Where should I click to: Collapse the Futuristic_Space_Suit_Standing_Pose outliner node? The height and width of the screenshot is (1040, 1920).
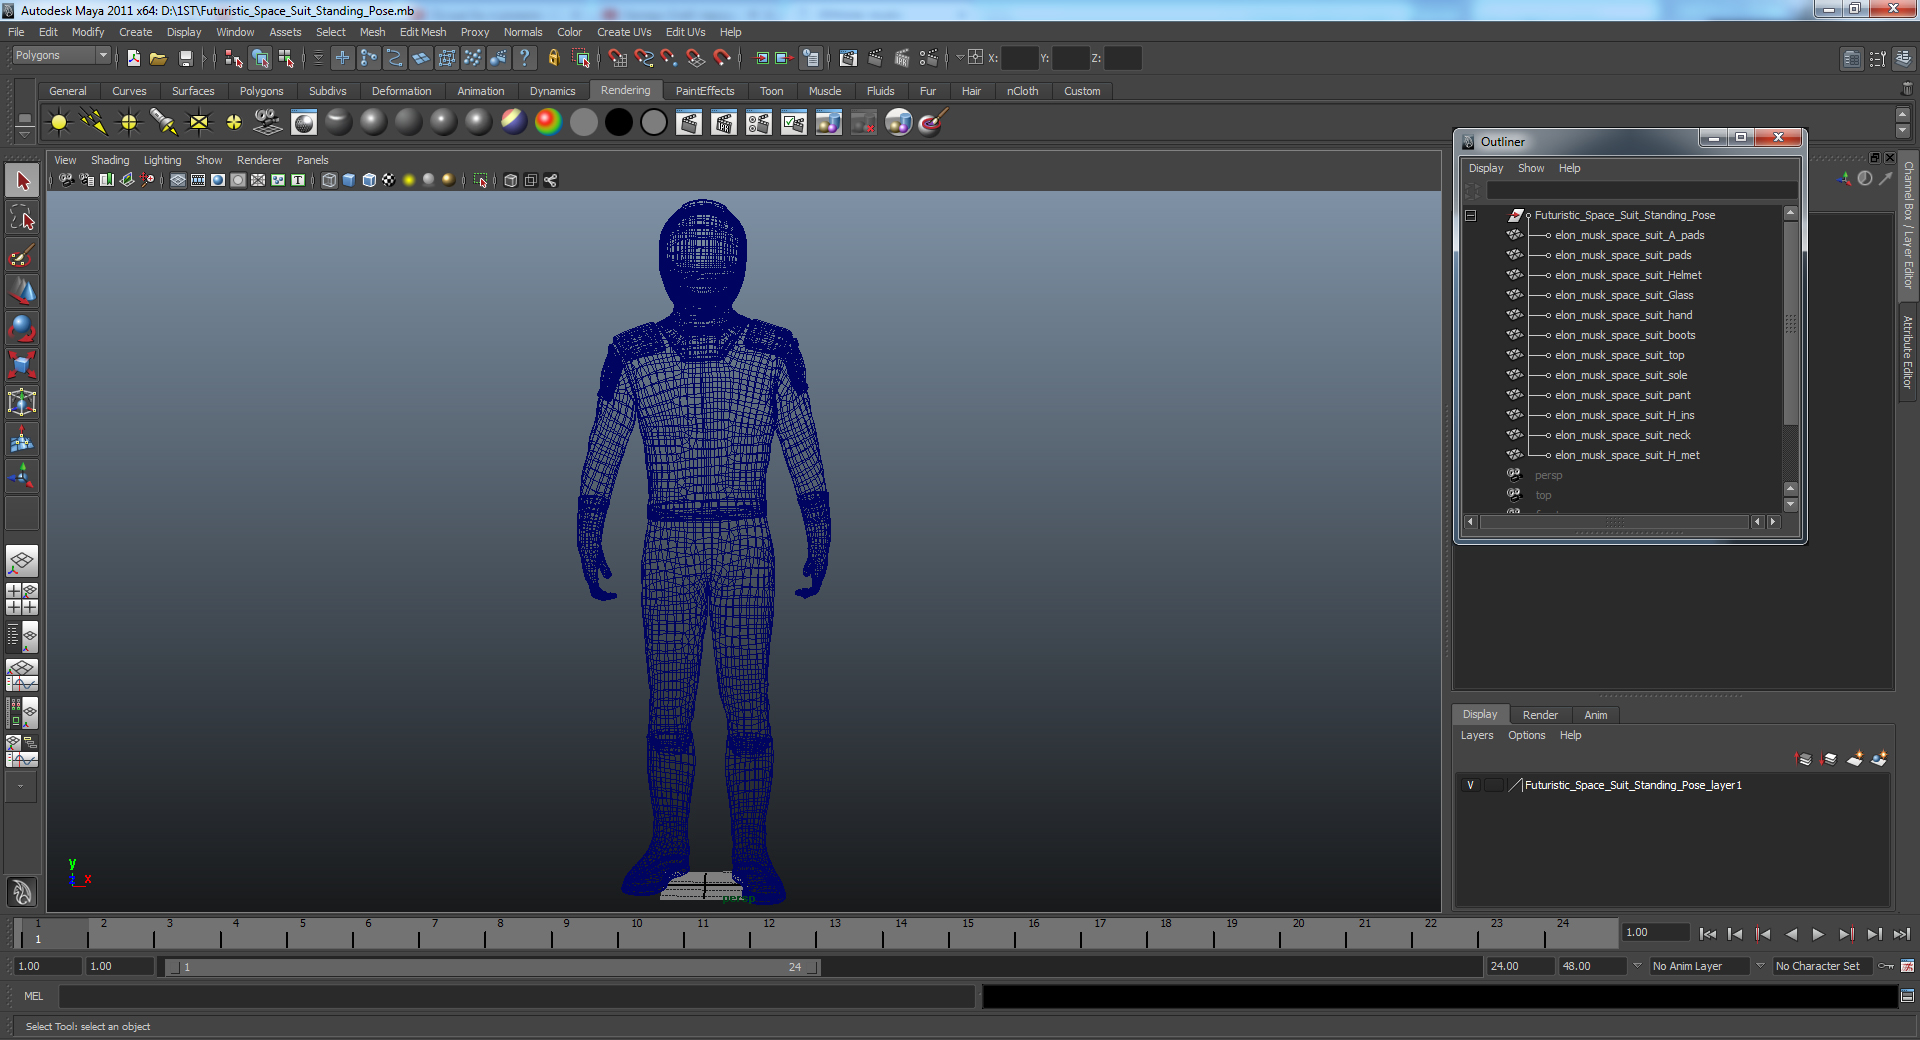click(x=1471, y=216)
